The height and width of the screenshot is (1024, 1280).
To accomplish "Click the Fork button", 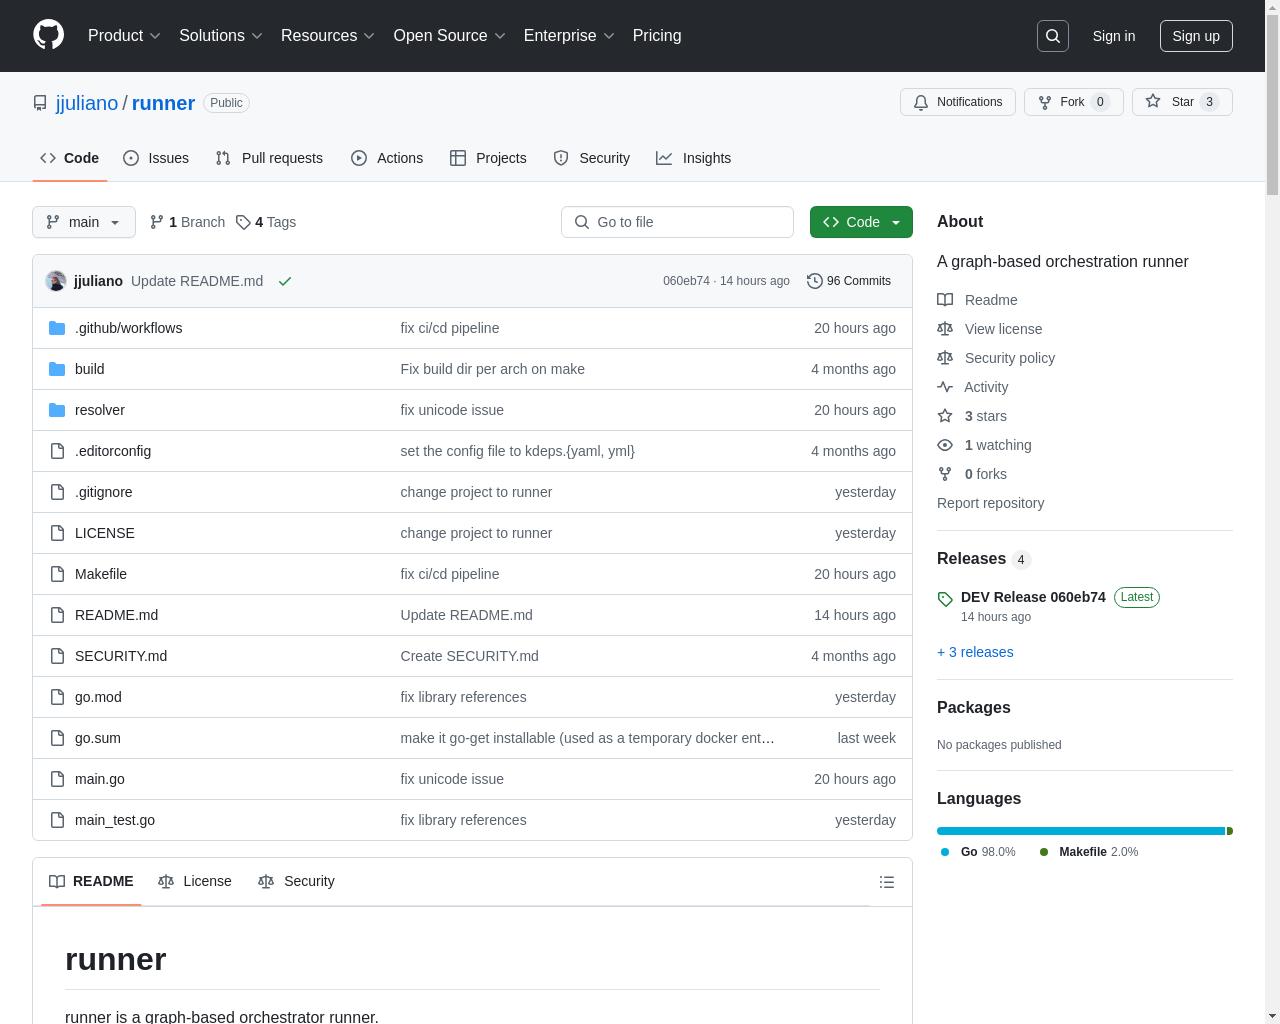I will tap(1074, 102).
